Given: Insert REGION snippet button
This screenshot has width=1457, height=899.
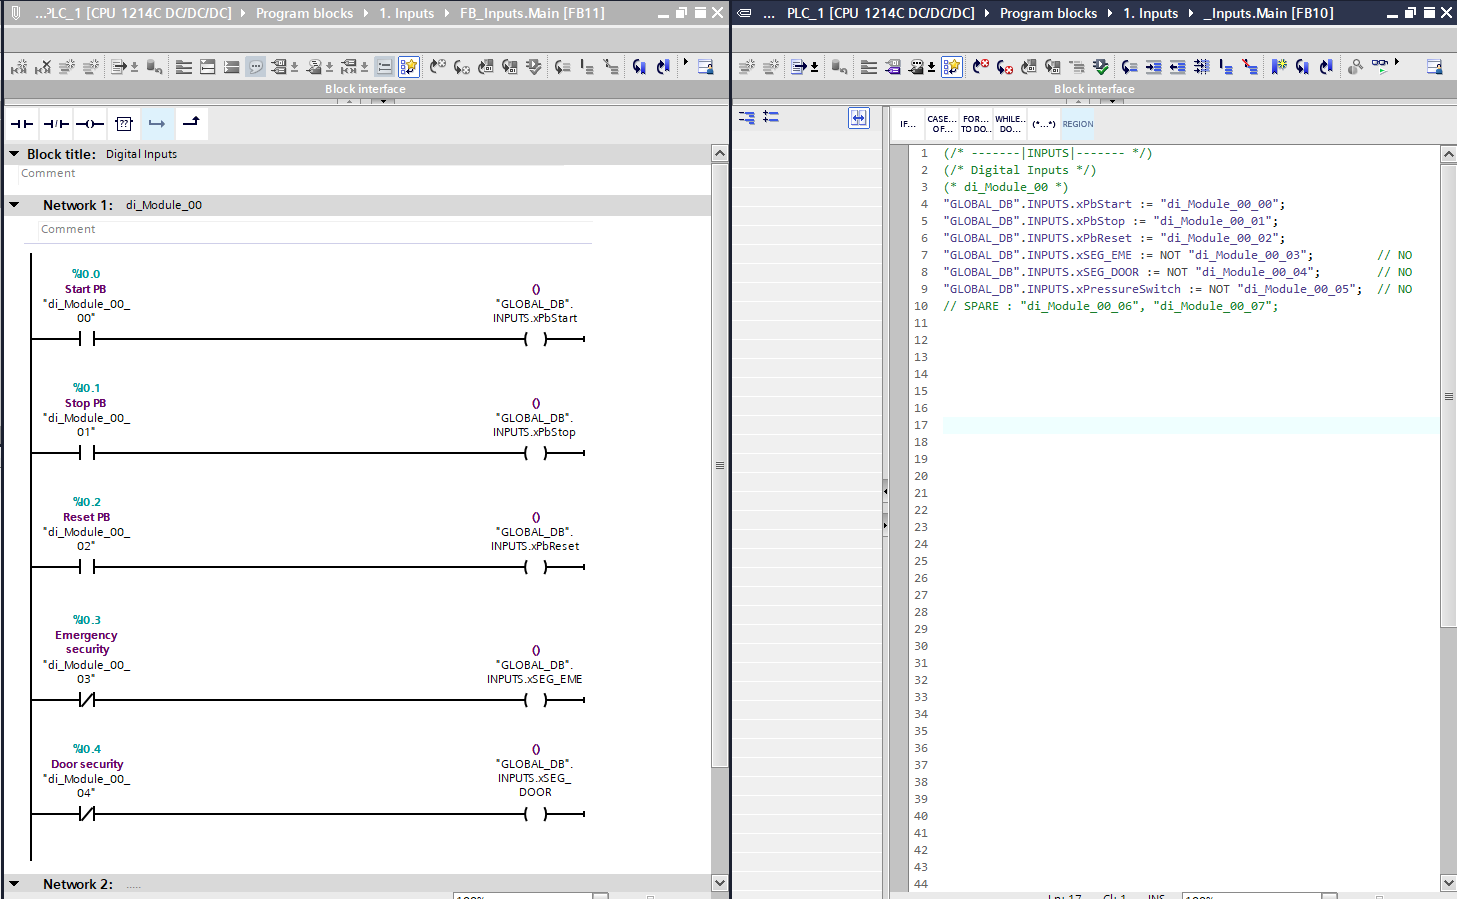Looking at the screenshot, I should point(1077,124).
